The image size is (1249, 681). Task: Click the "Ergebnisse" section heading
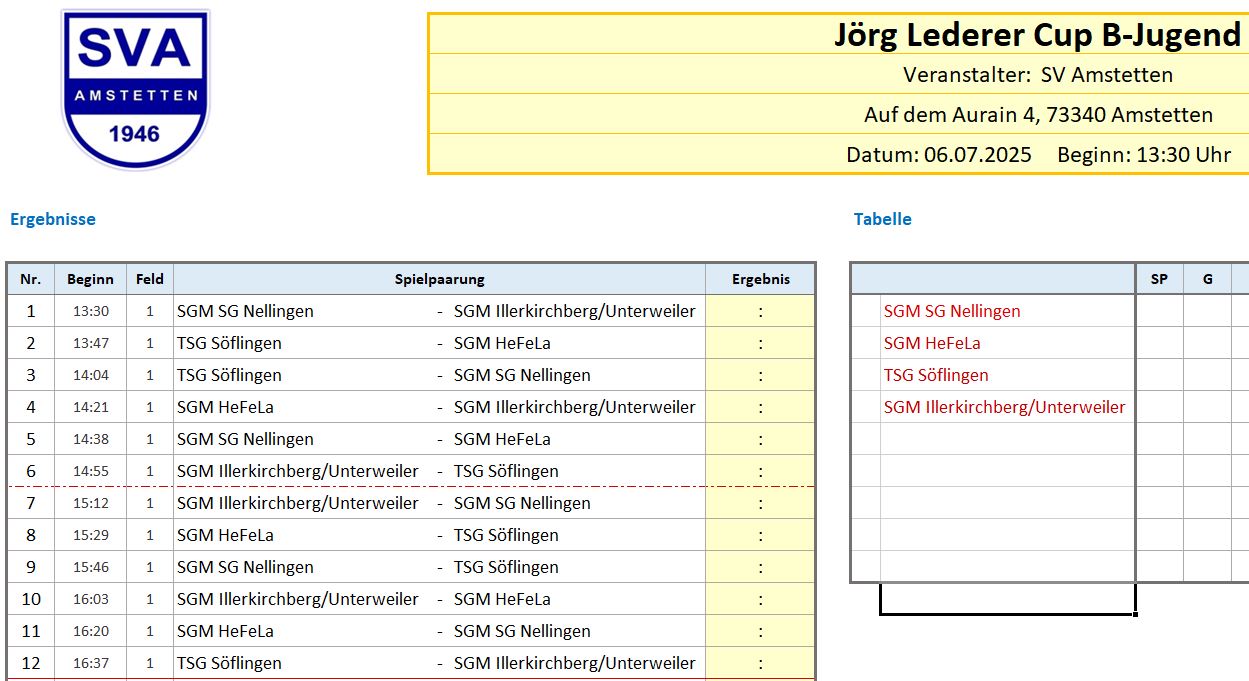pos(53,219)
